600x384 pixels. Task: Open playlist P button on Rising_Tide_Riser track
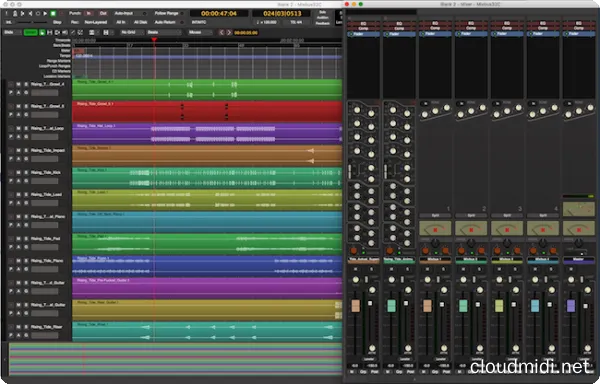pos(11,335)
